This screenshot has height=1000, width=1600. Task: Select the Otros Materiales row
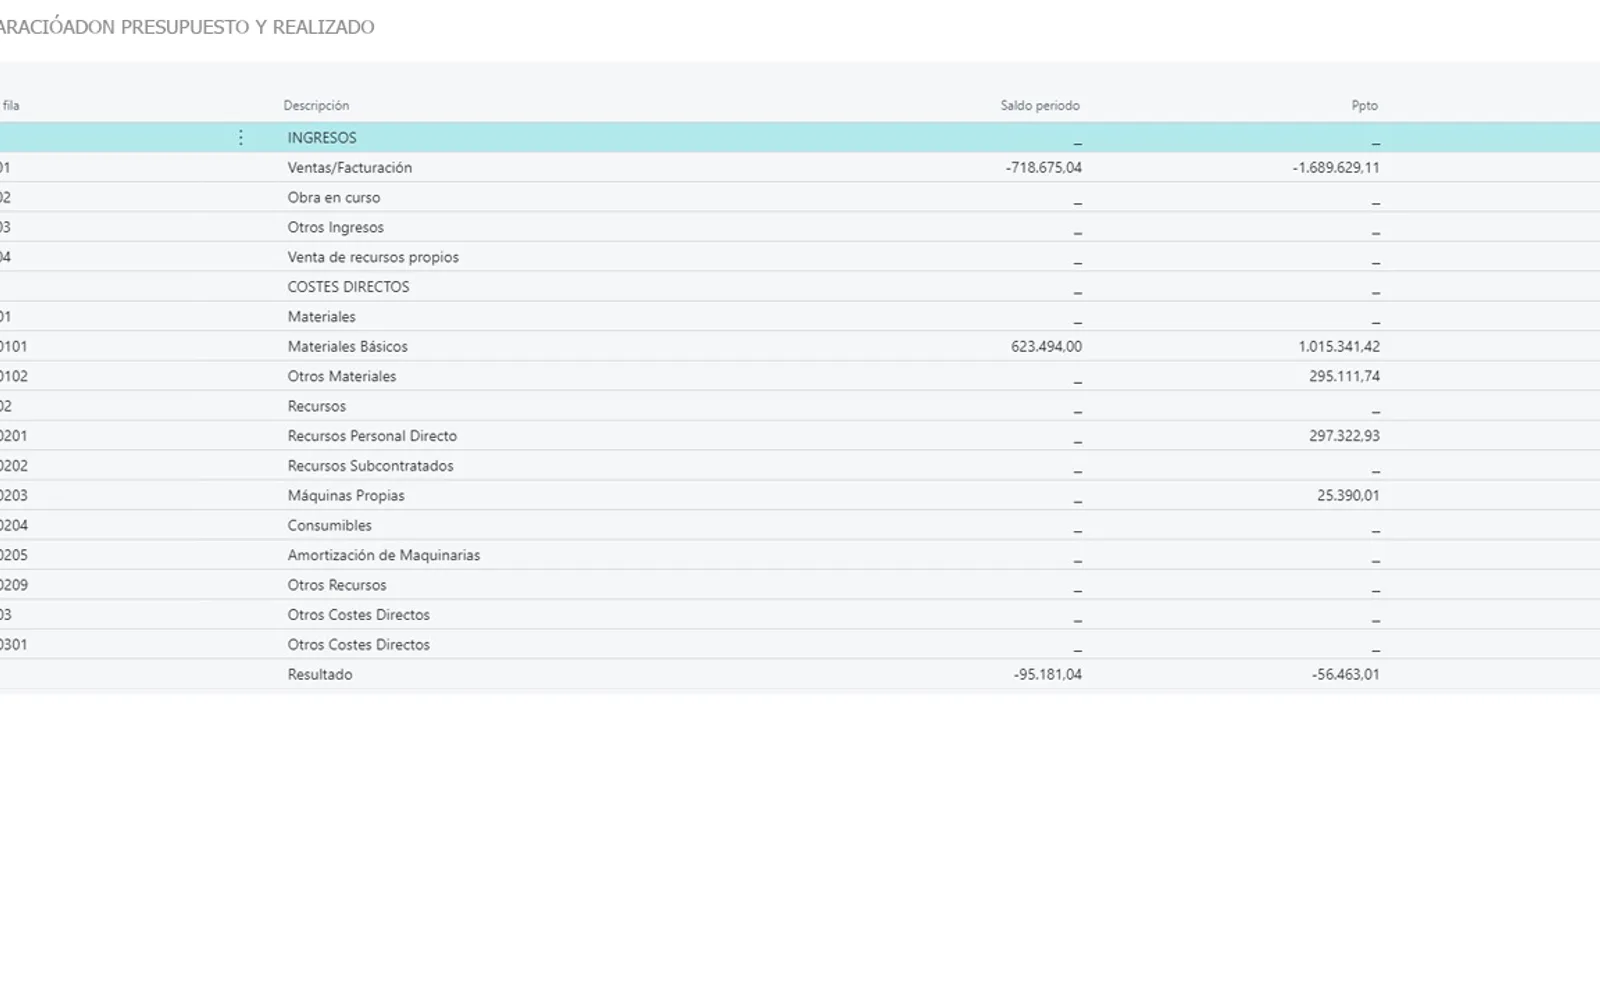click(x=342, y=377)
